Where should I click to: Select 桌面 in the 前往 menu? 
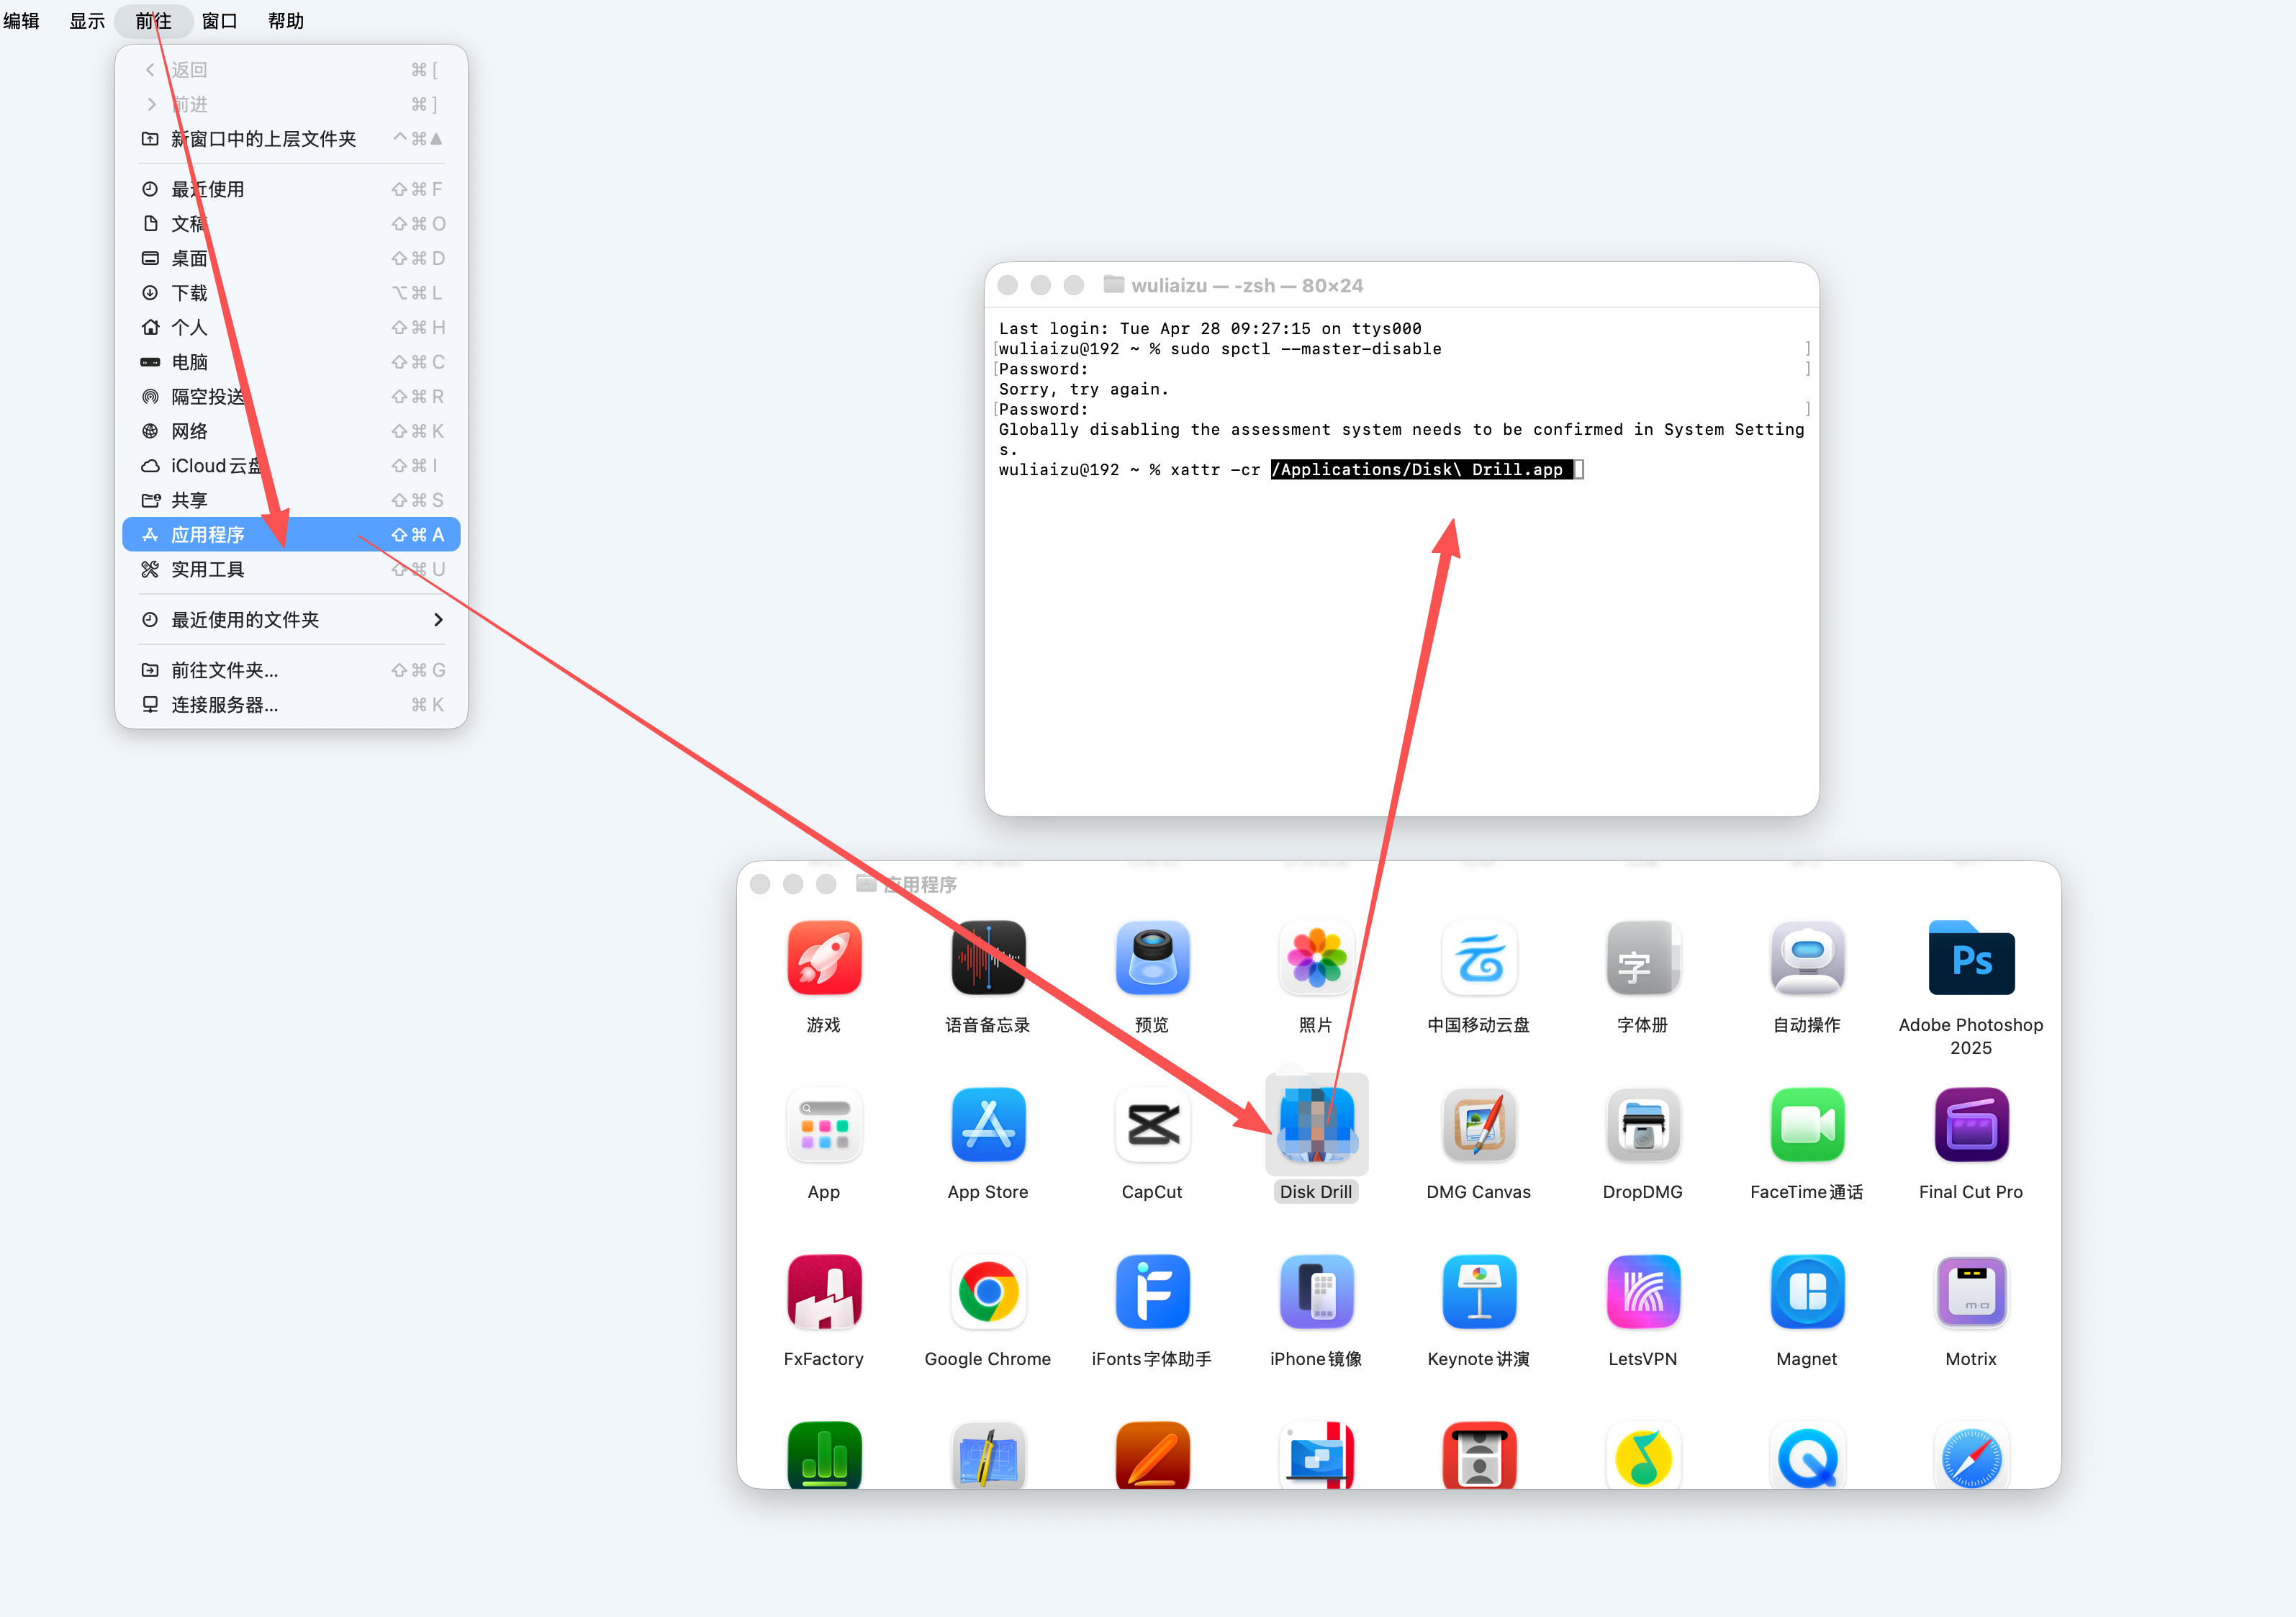pyautogui.click(x=291, y=258)
